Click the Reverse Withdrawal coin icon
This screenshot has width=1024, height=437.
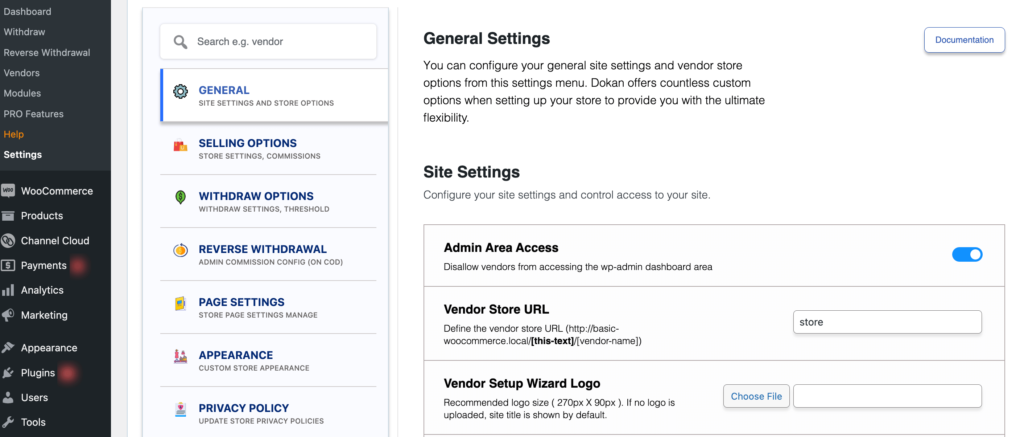tap(180, 250)
